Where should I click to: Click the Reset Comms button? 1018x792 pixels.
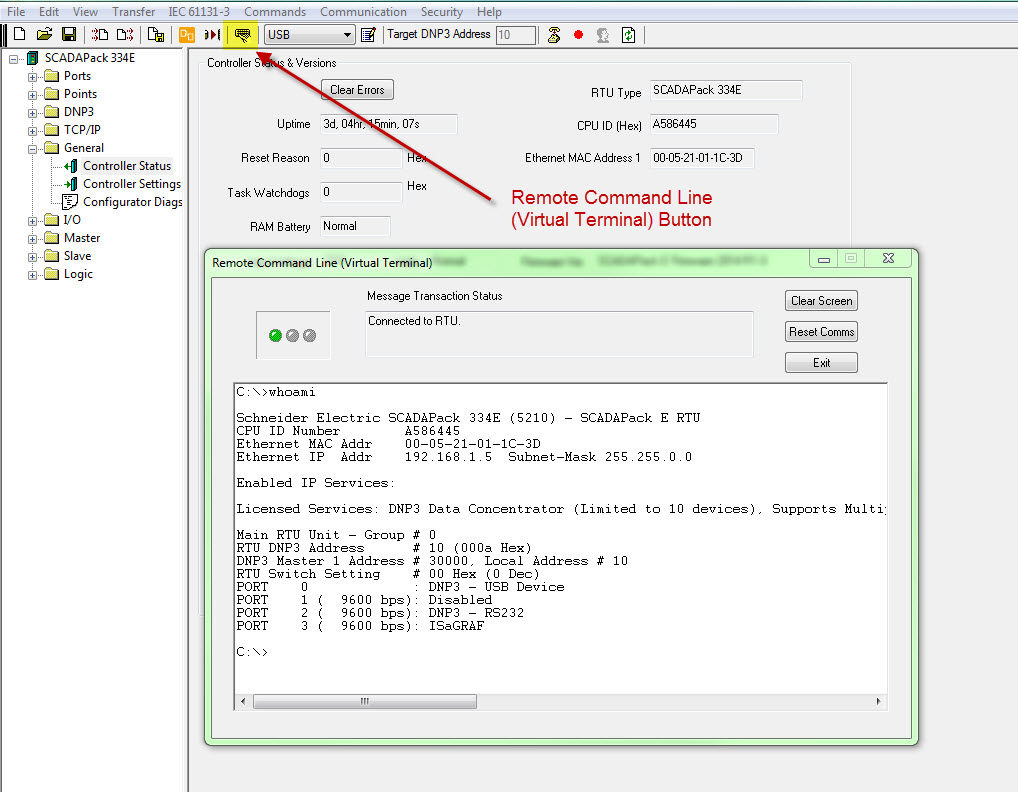(x=821, y=332)
